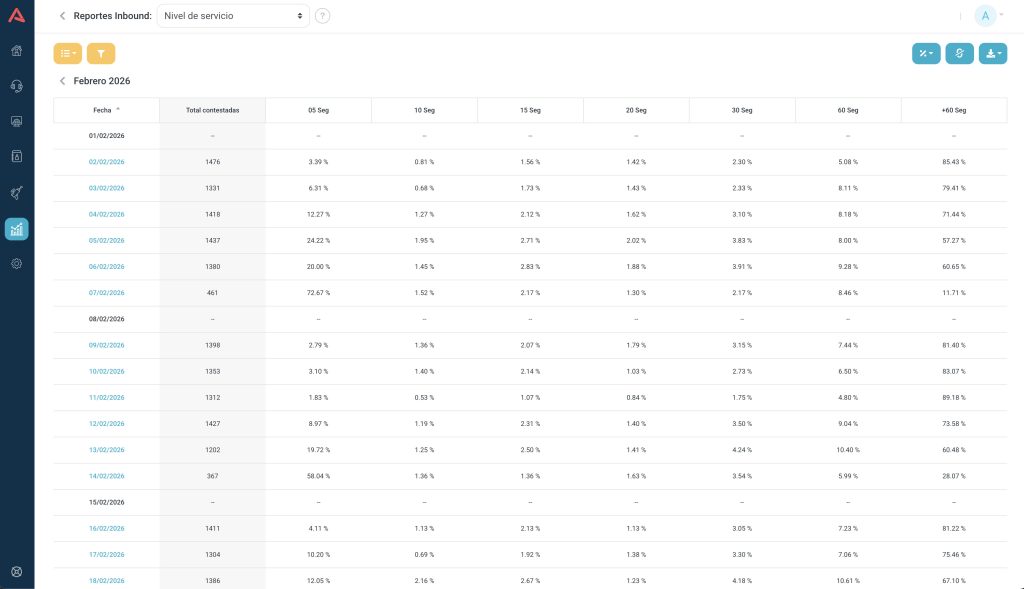Sort by the Fecha column header
This screenshot has width=1024, height=589.
point(106,110)
